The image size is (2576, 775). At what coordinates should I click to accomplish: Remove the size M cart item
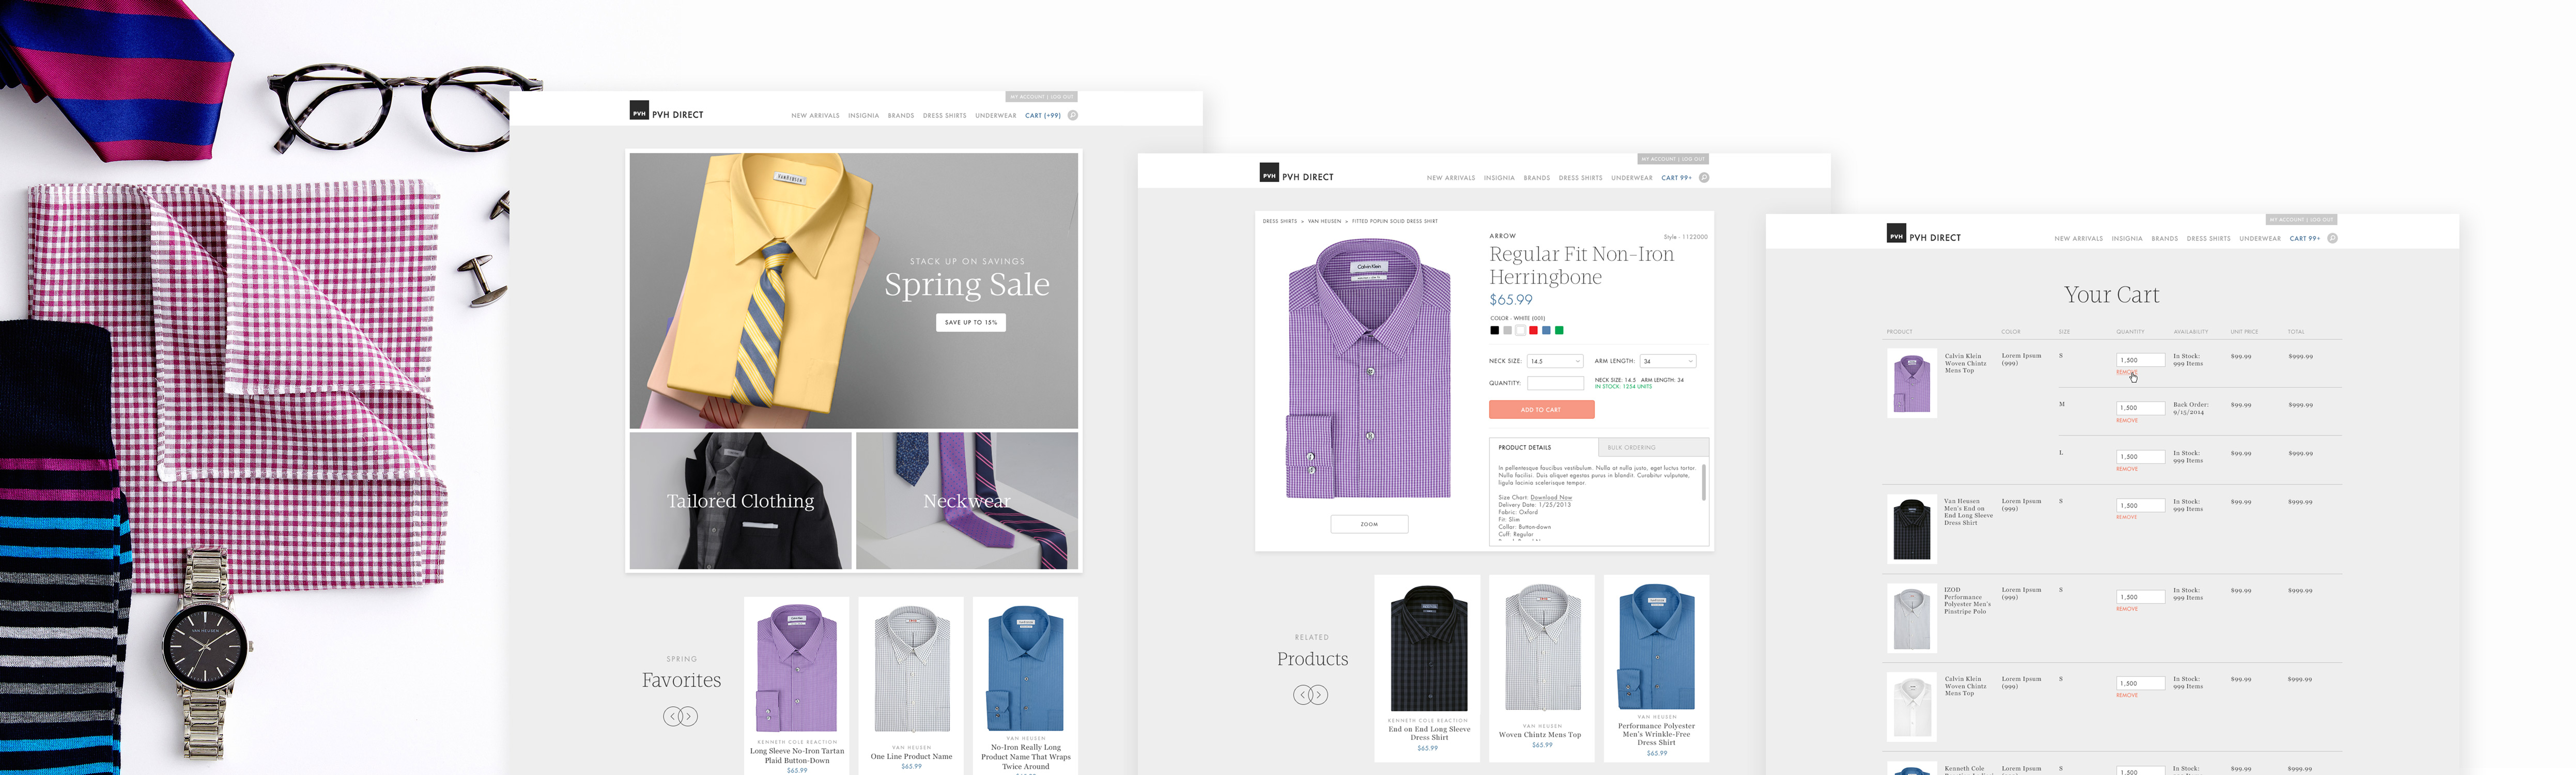[2127, 421]
